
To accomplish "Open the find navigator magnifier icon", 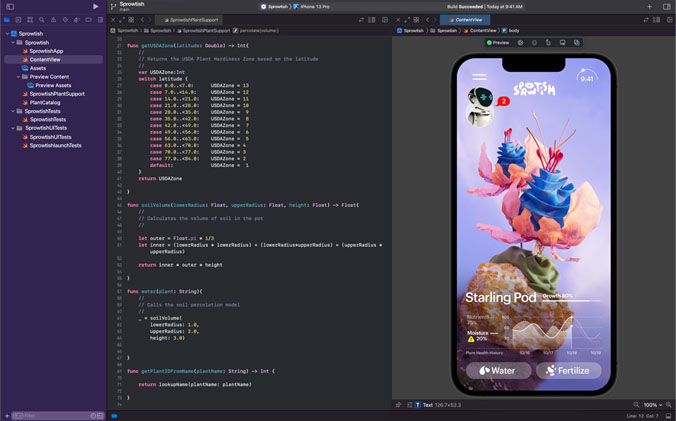I will point(41,20).
